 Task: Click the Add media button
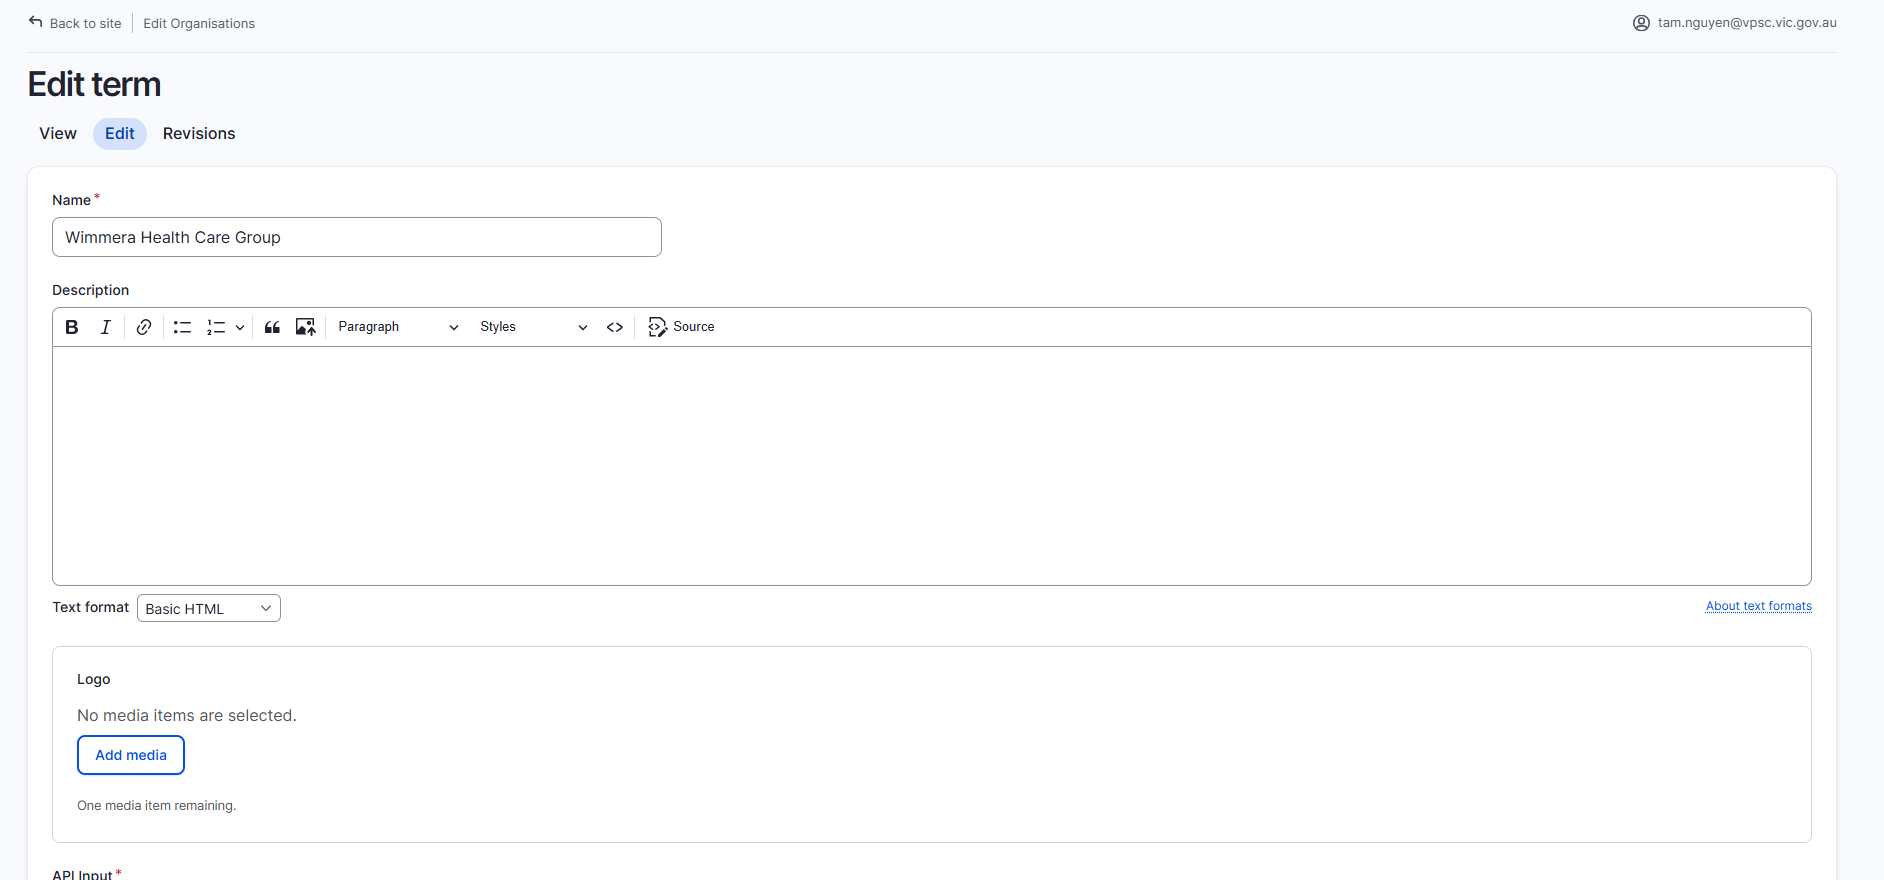[x=131, y=755]
